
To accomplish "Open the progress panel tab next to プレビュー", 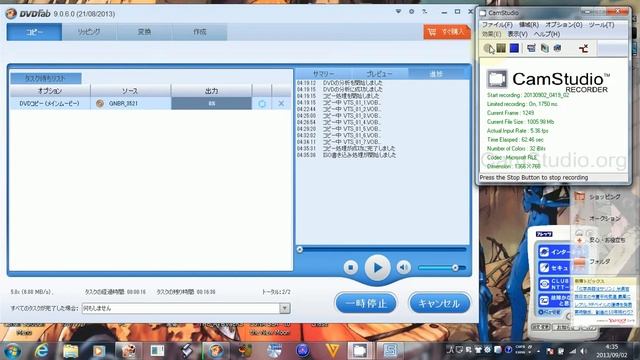I will [x=436, y=74].
